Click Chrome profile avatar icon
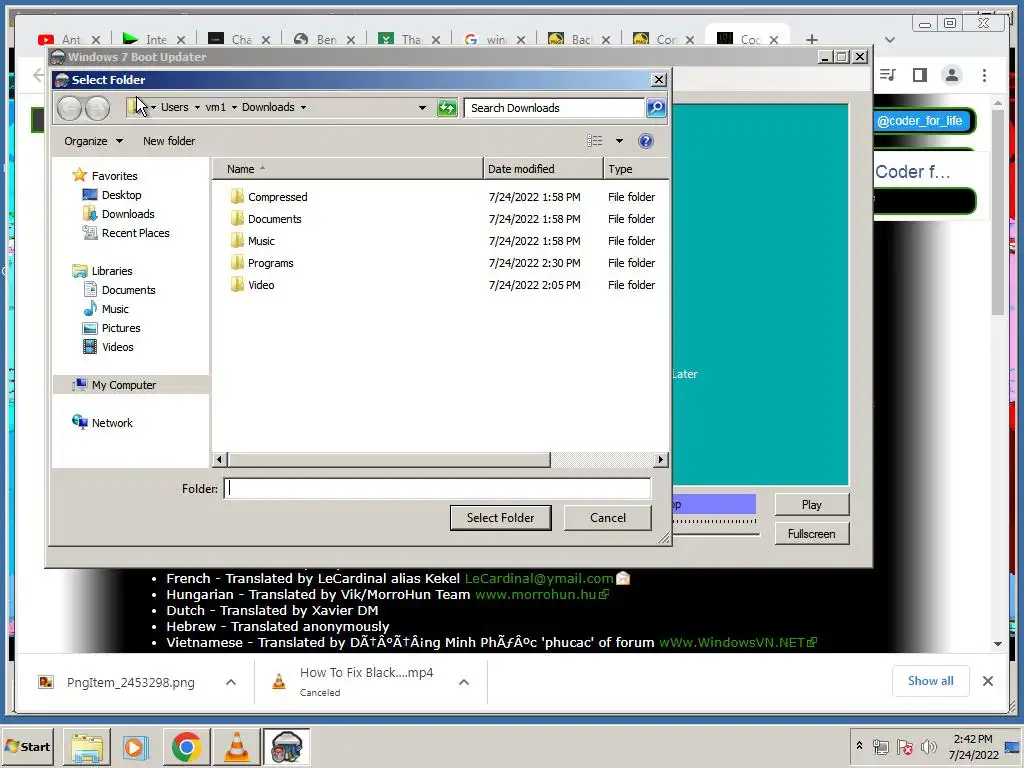 tap(952, 75)
